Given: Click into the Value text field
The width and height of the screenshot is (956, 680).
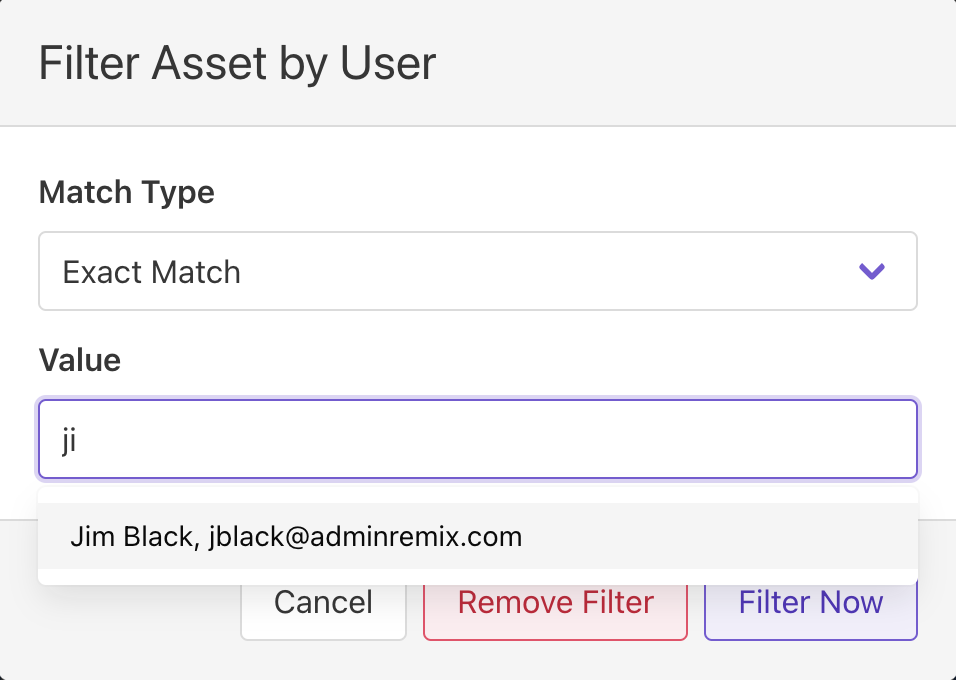Looking at the screenshot, I should 477,440.
